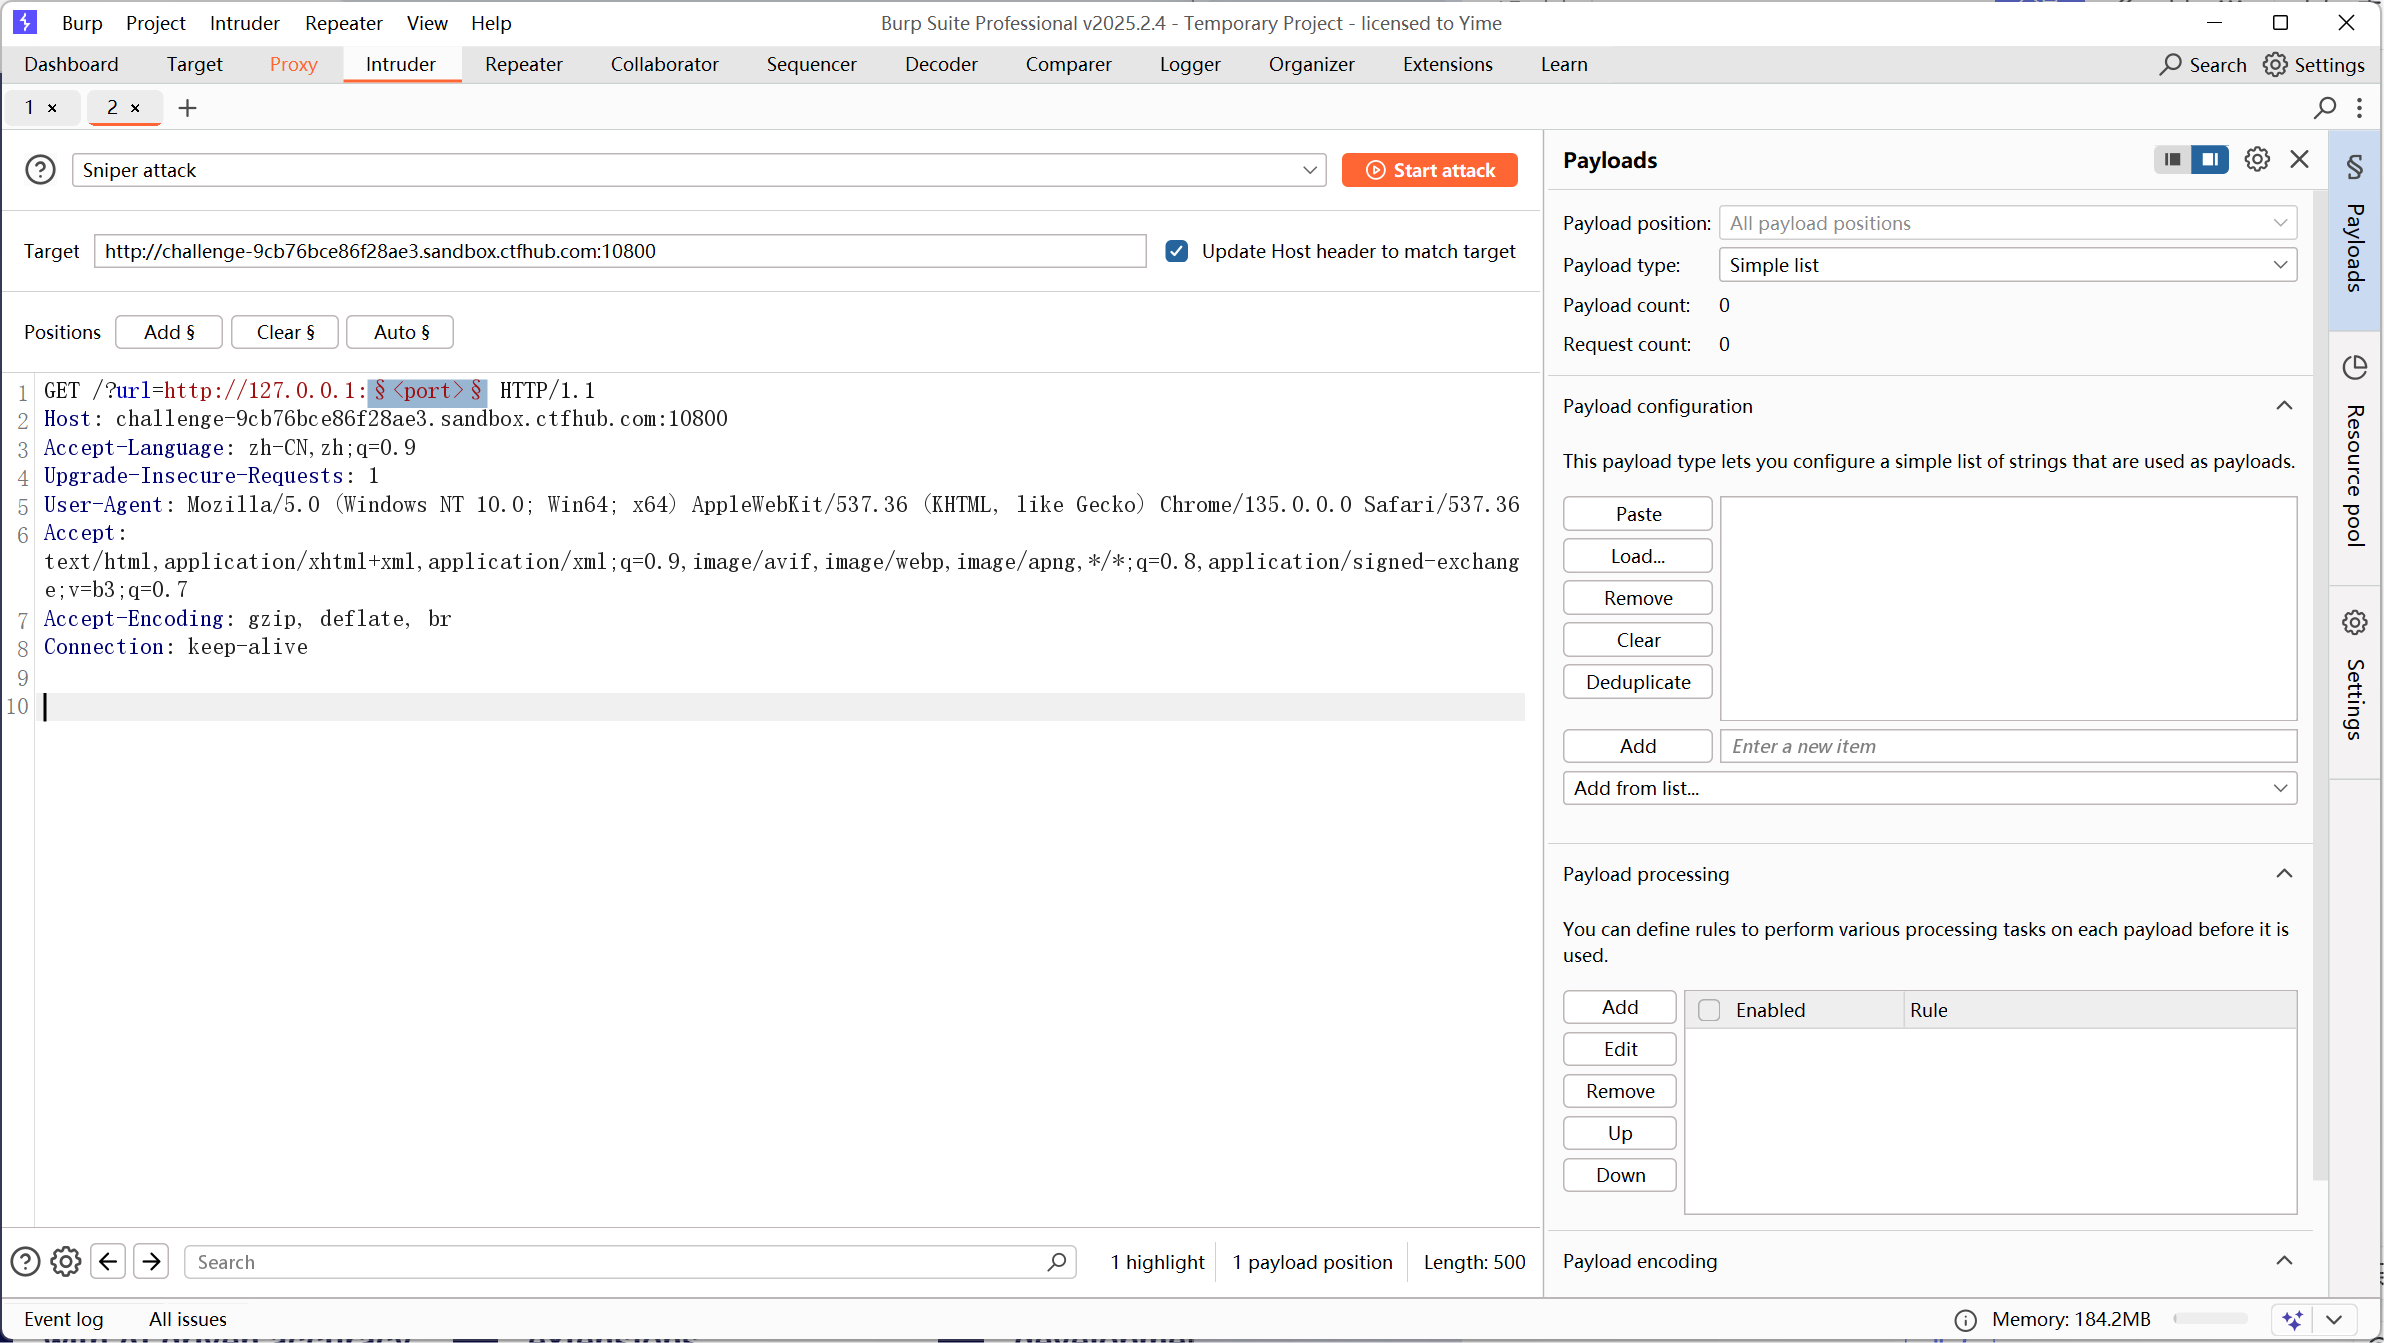Toggle the Enabled checkbox in processing rules
2384x1343 pixels.
coord(1709,1010)
